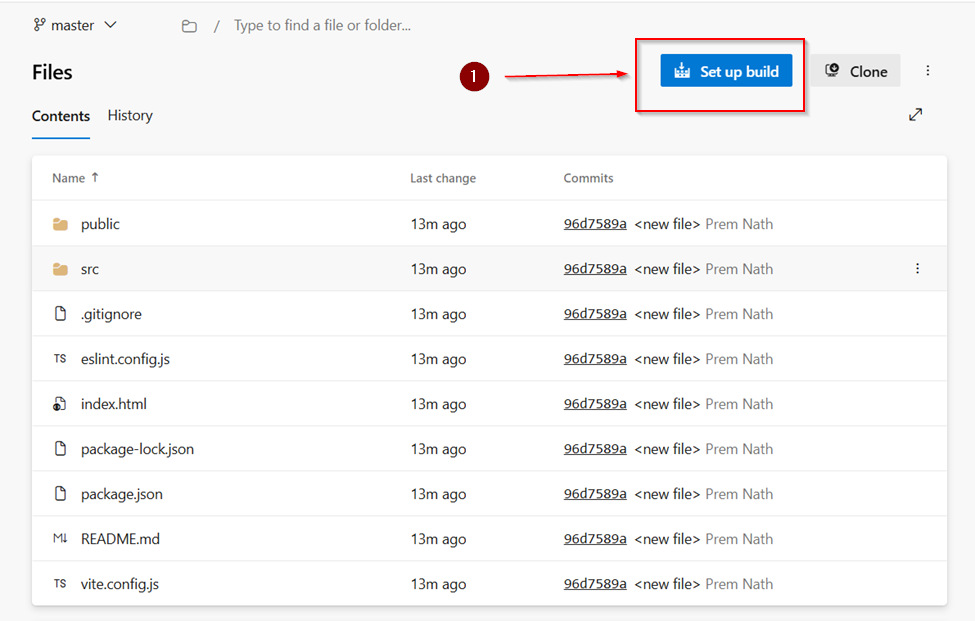Open eslint.config.js file
975x621 pixels.
tap(125, 359)
